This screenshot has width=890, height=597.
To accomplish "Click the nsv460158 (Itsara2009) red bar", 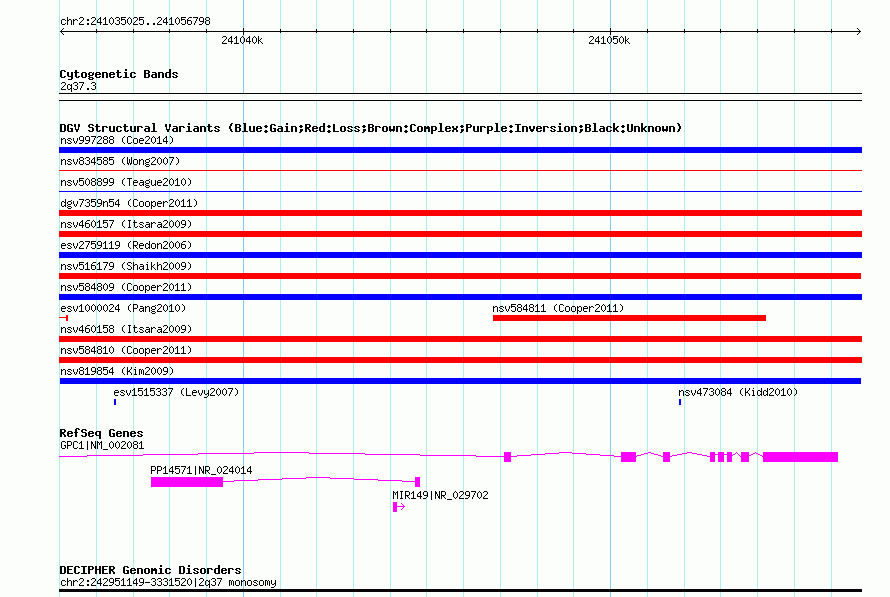I will pos(460,339).
